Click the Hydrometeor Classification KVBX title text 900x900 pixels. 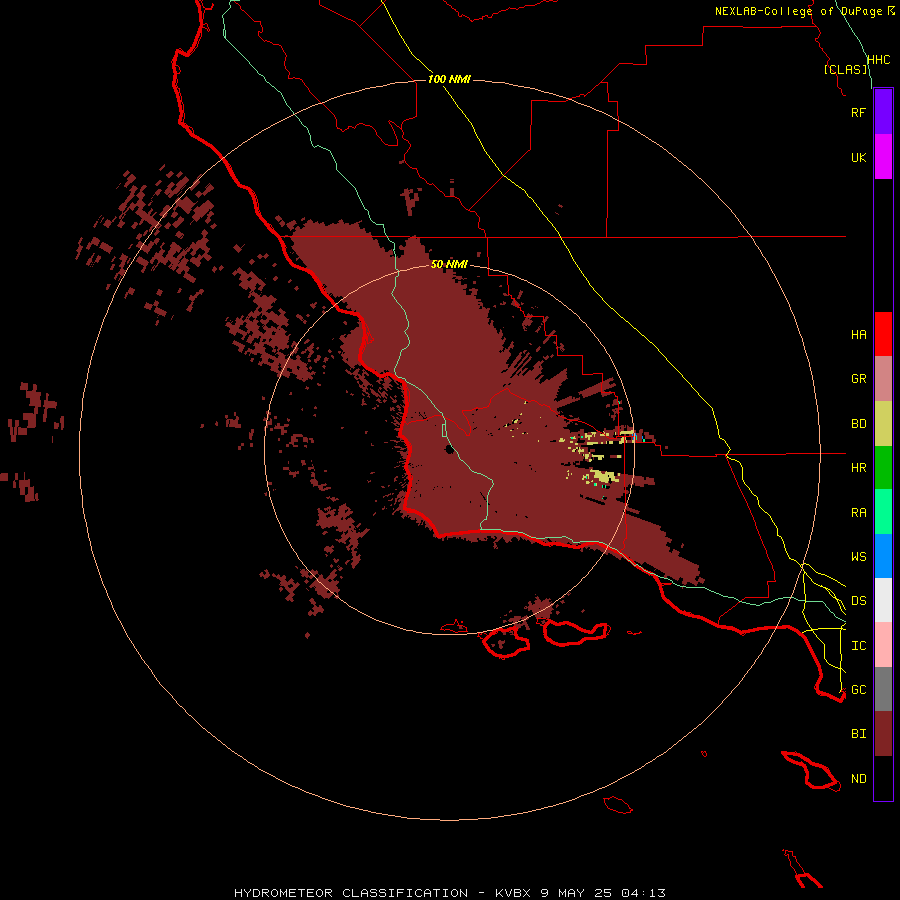449,893
